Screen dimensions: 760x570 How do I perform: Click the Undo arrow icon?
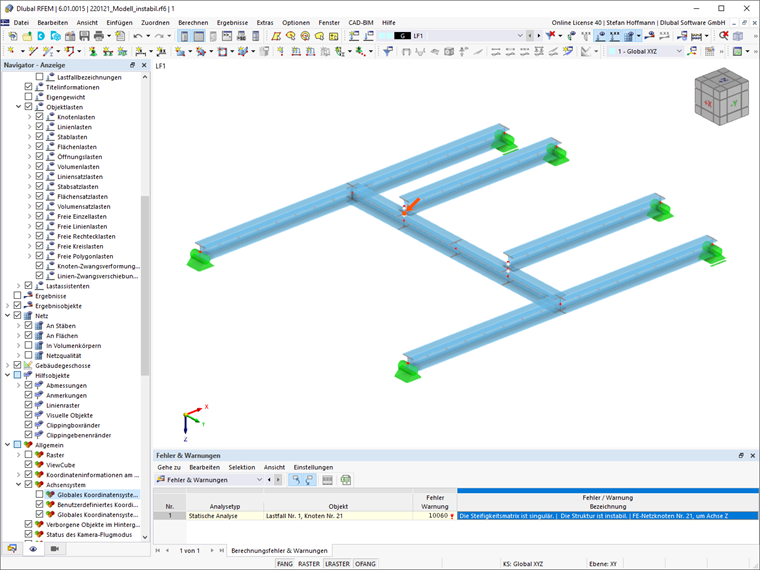coord(138,36)
